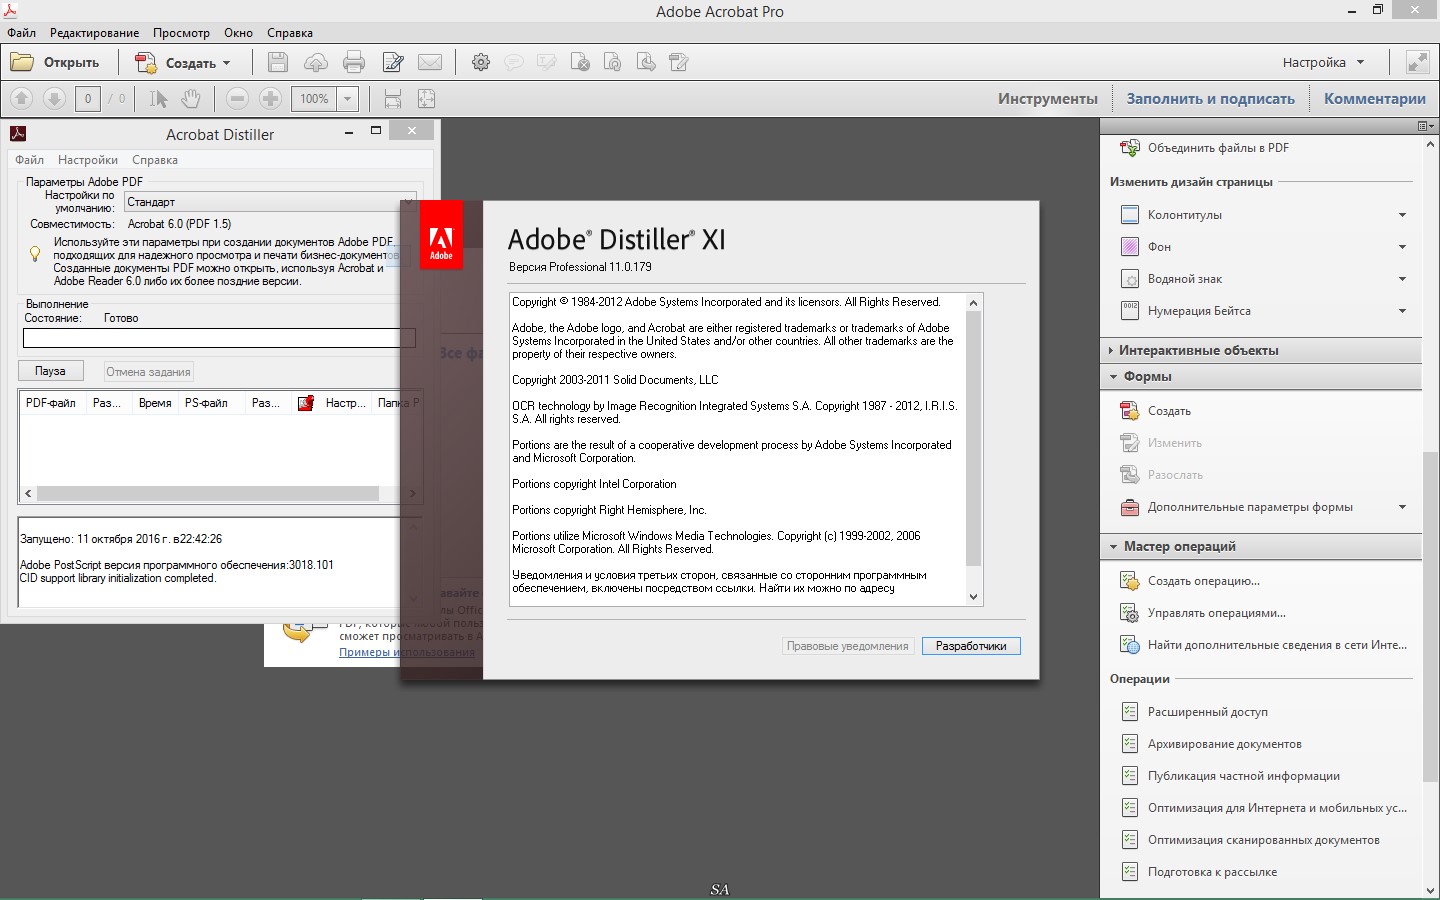The width and height of the screenshot is (1440, 900).
Task: Open the default settings Стандарт combo box
Action: click(x=270, y=202)
